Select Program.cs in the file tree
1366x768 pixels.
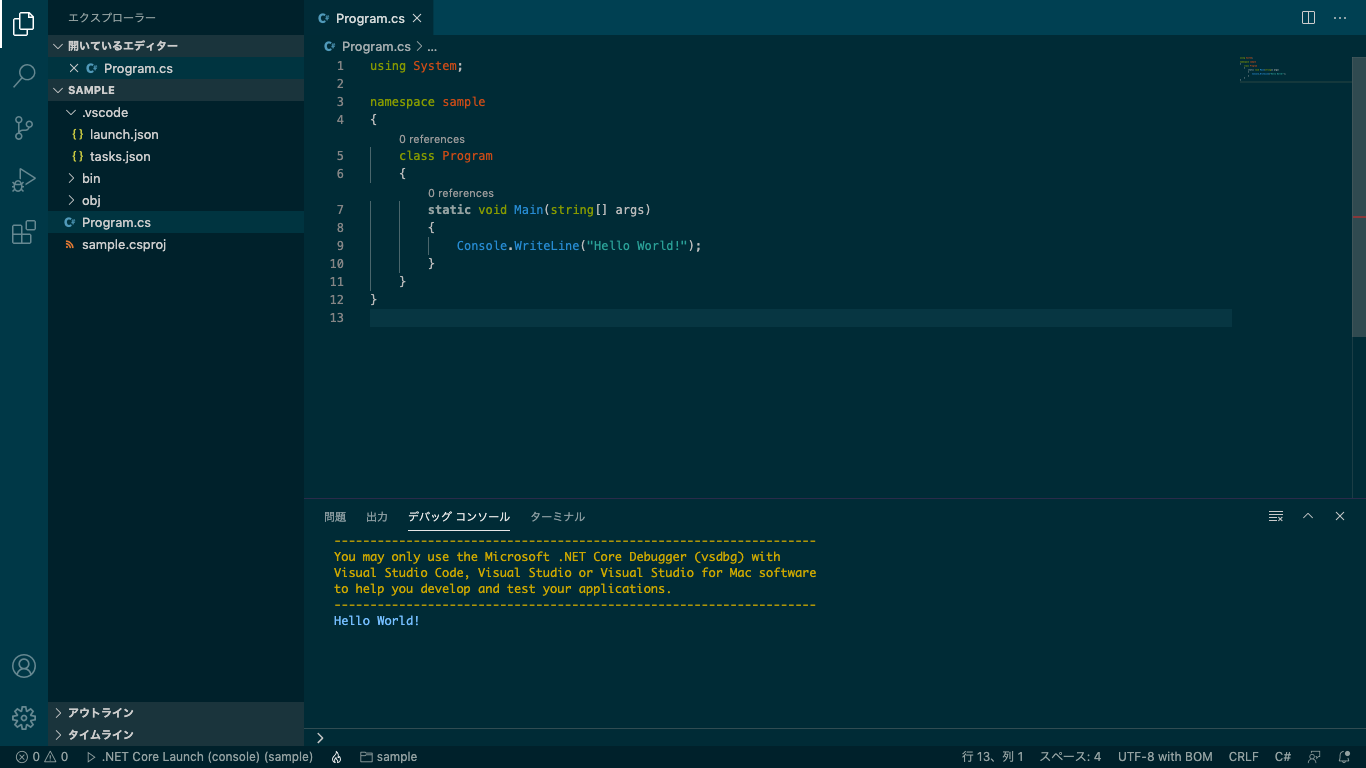tap(176, 222)
